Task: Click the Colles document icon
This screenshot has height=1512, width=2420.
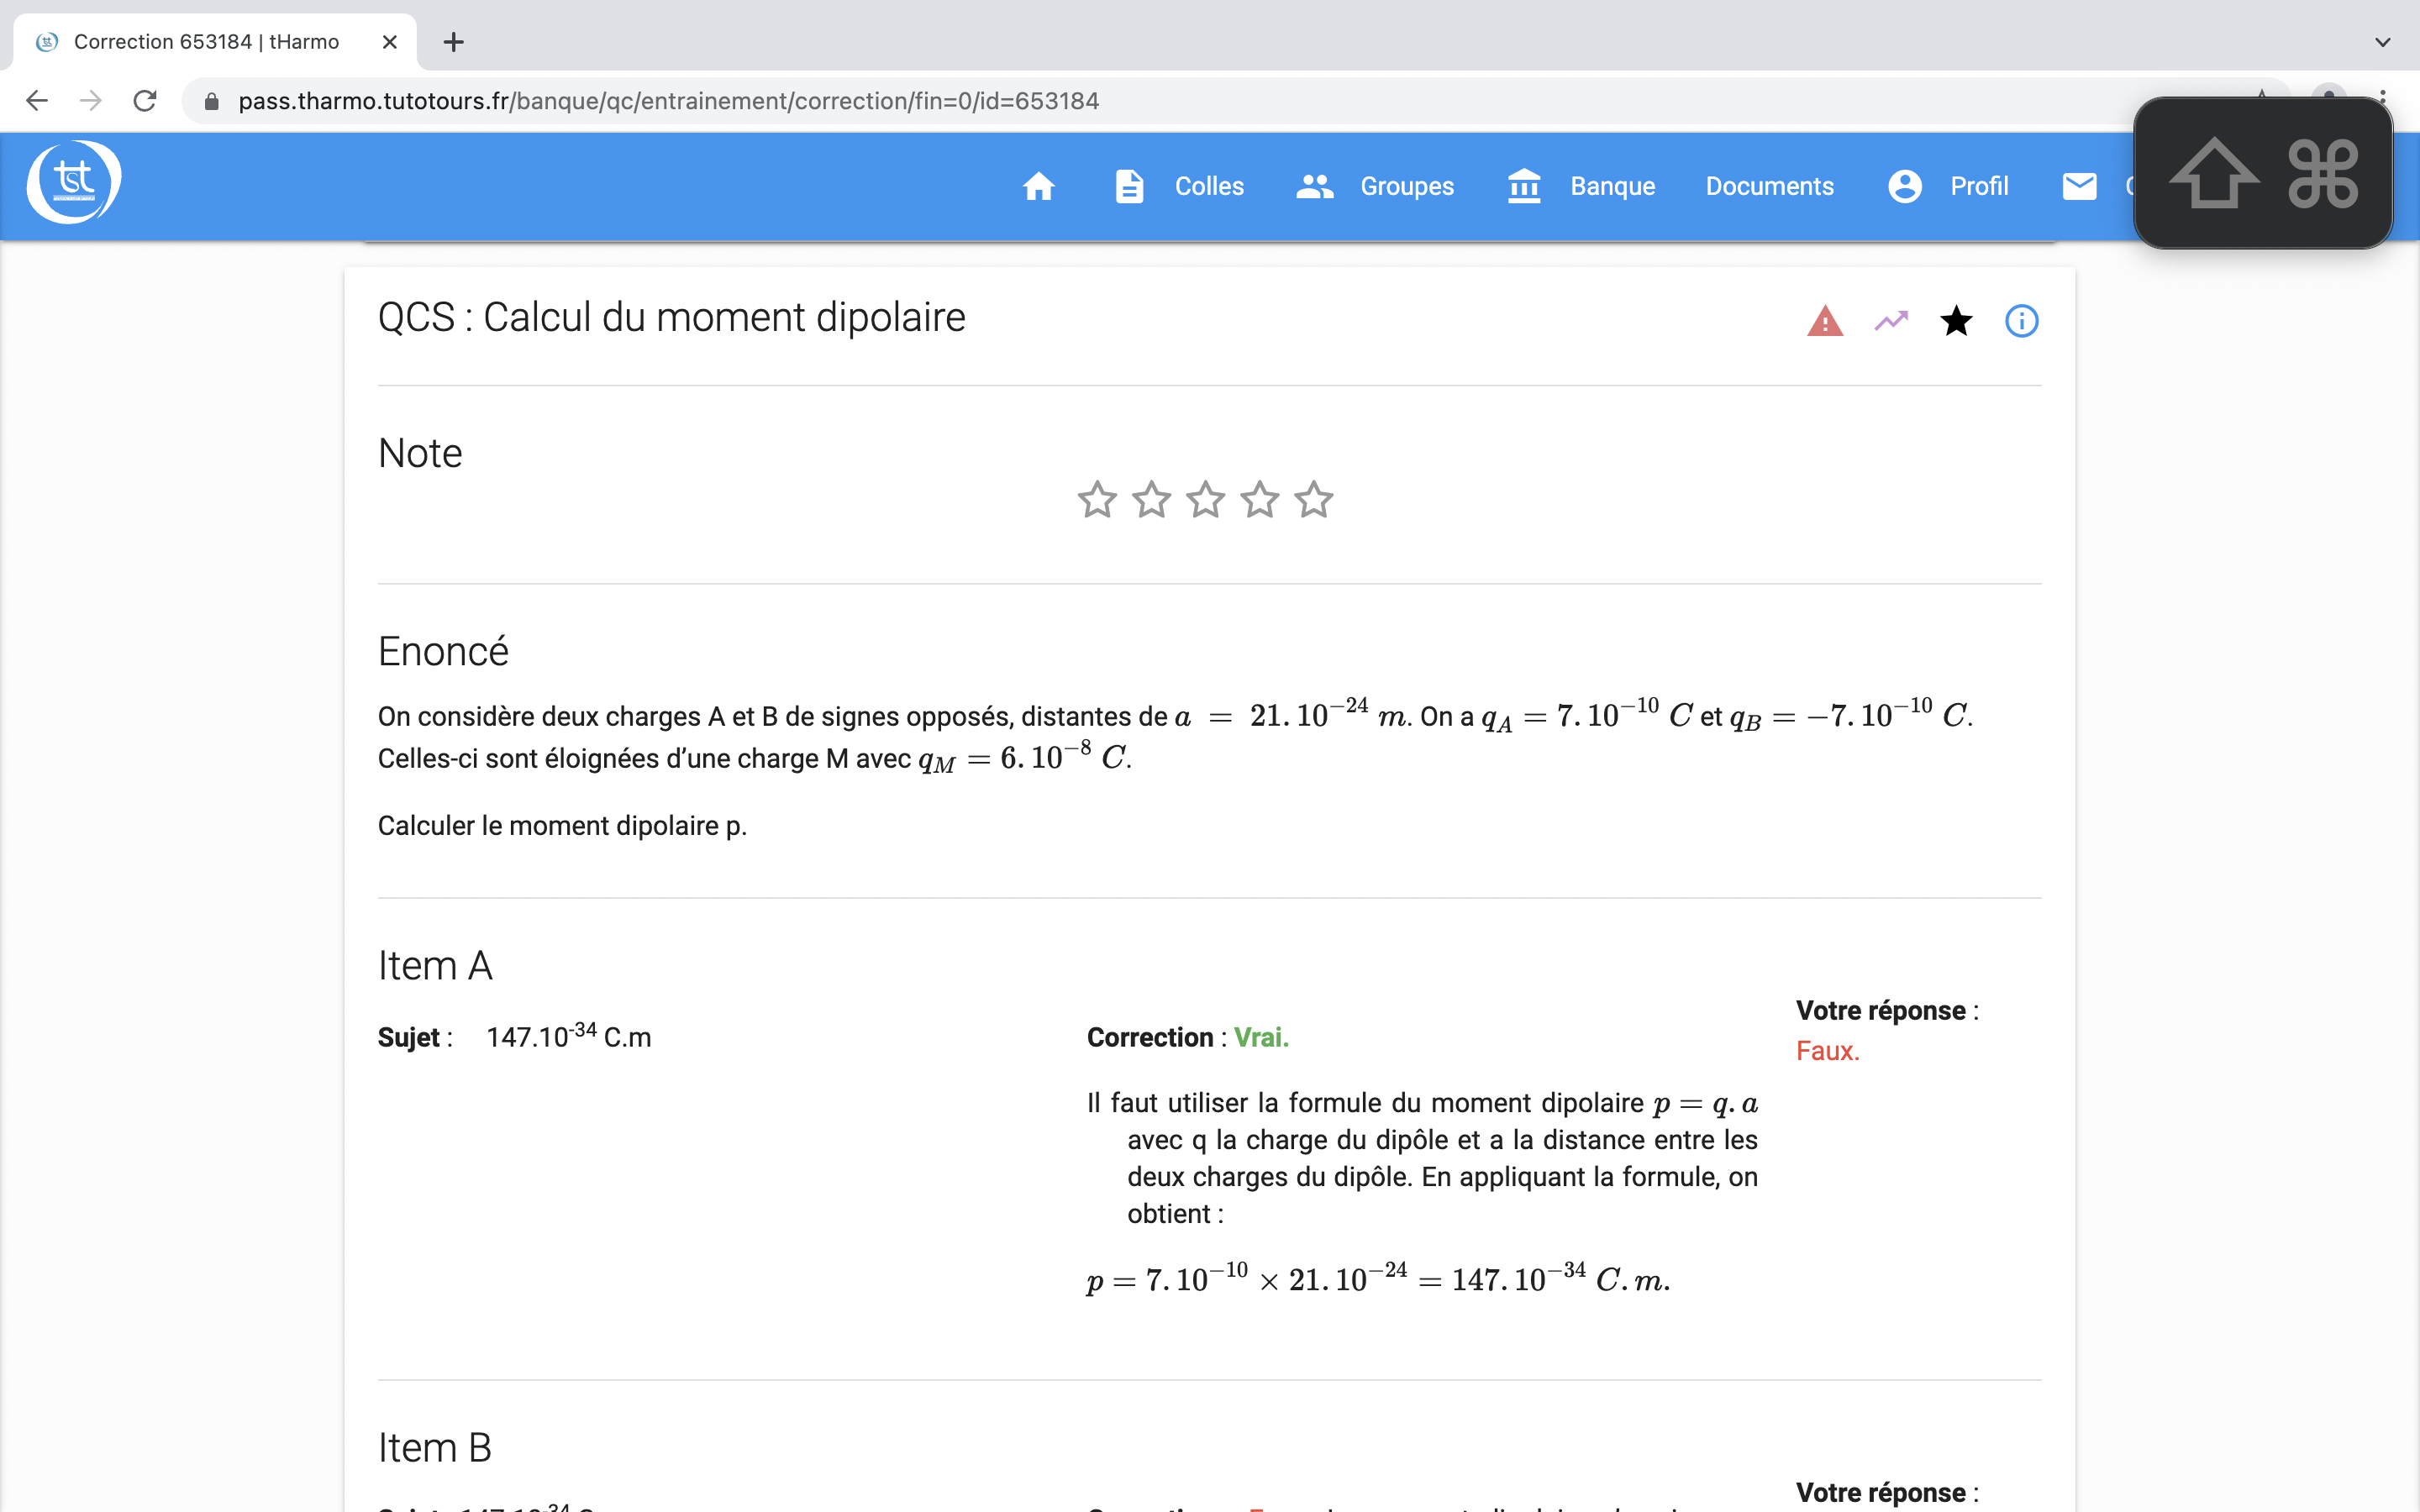Action: [x=1129, y=186]
